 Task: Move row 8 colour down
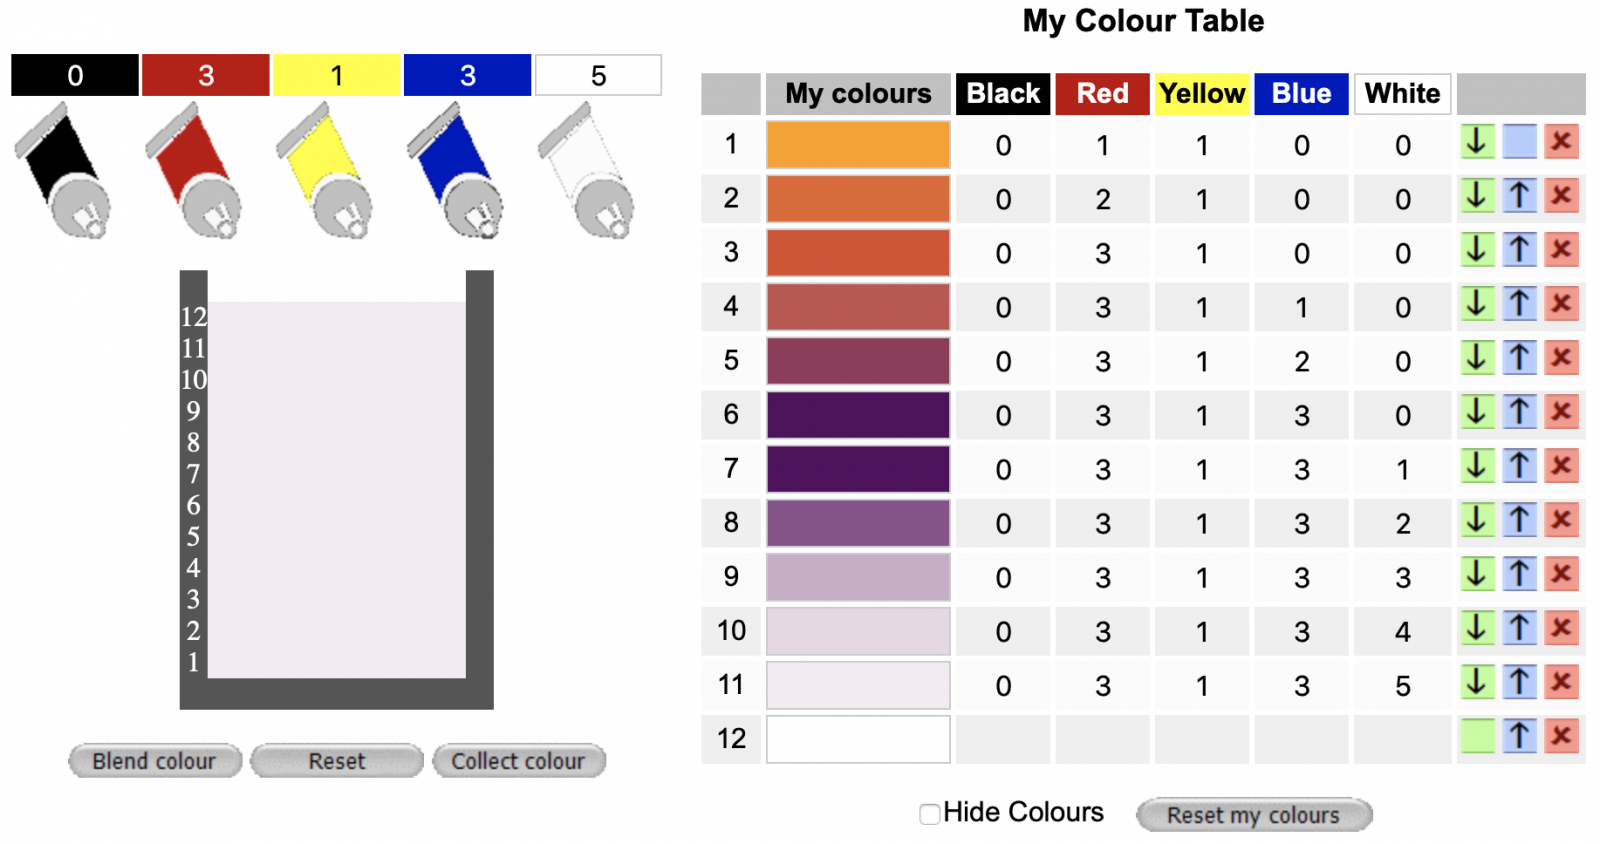tap(1477, 520)
